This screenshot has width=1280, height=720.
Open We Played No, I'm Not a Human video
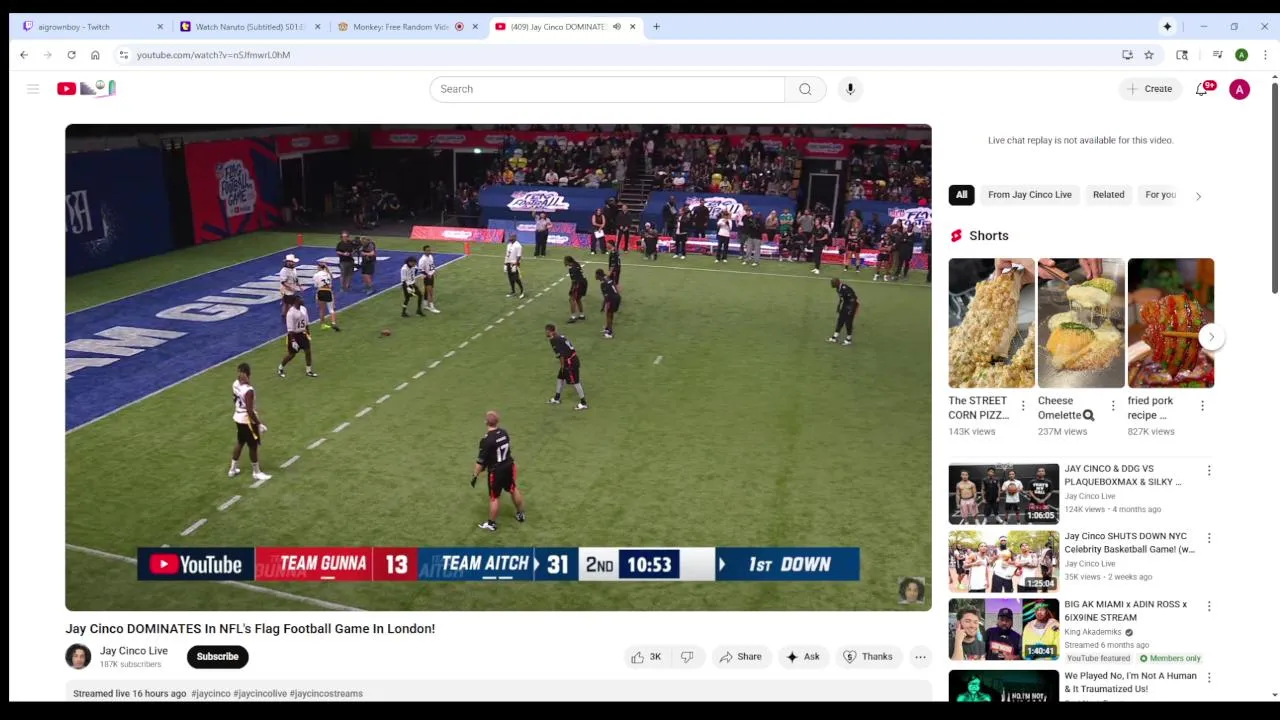click(x=1130, y=682)
